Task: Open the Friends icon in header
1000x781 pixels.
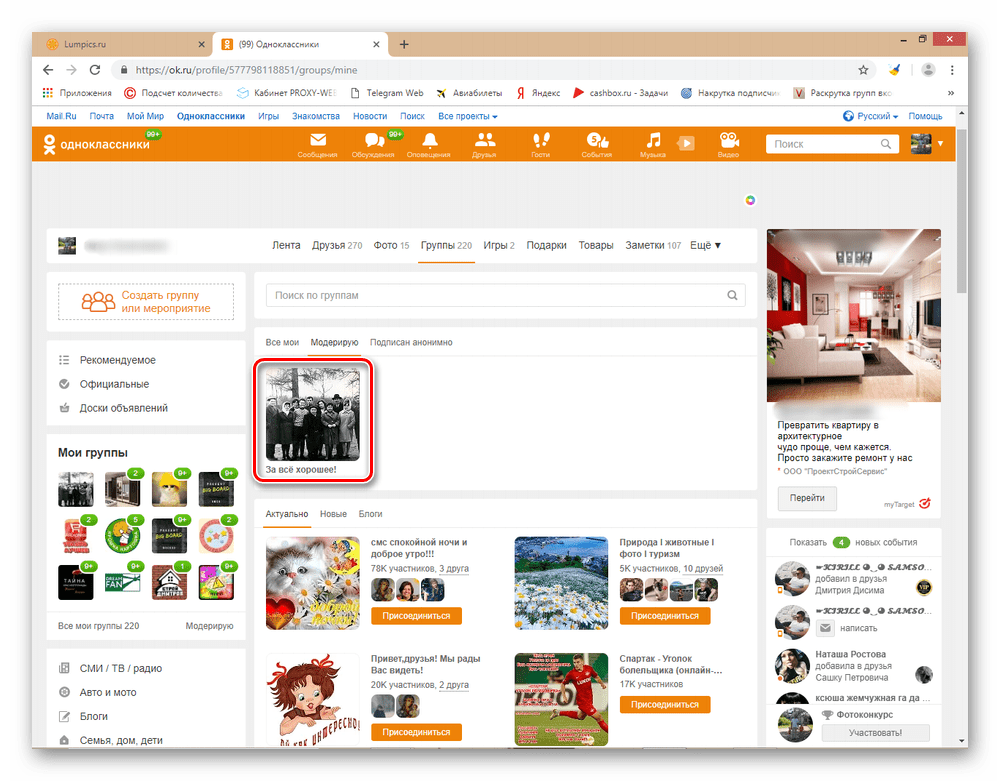Action: pos(485,142)
